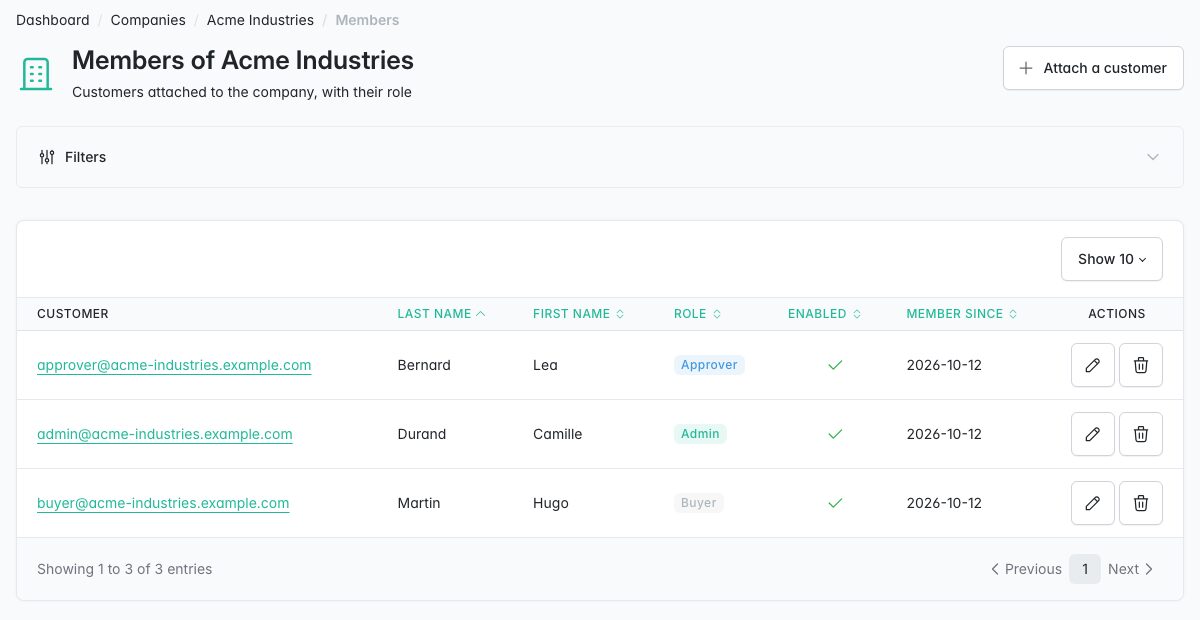The width and height of the screenshot is (1200, 620).
Task: Go to Dashboard breadcrumb
Action: [x=53, y=20]
